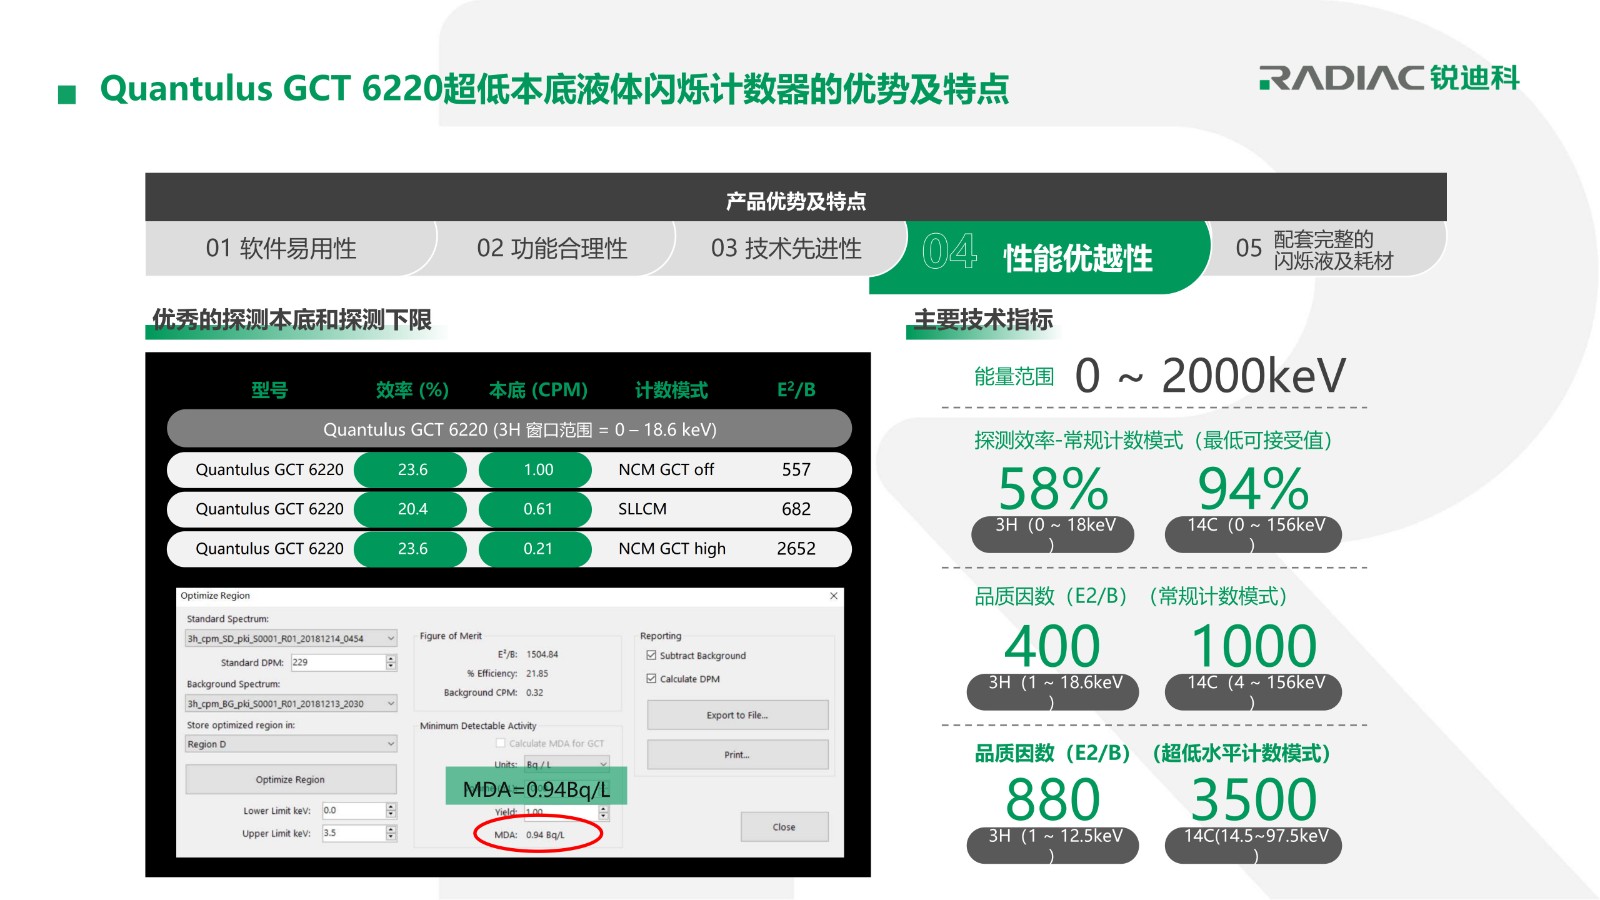Click the NCM GCT high count mode cell

(x=672, y=549)
